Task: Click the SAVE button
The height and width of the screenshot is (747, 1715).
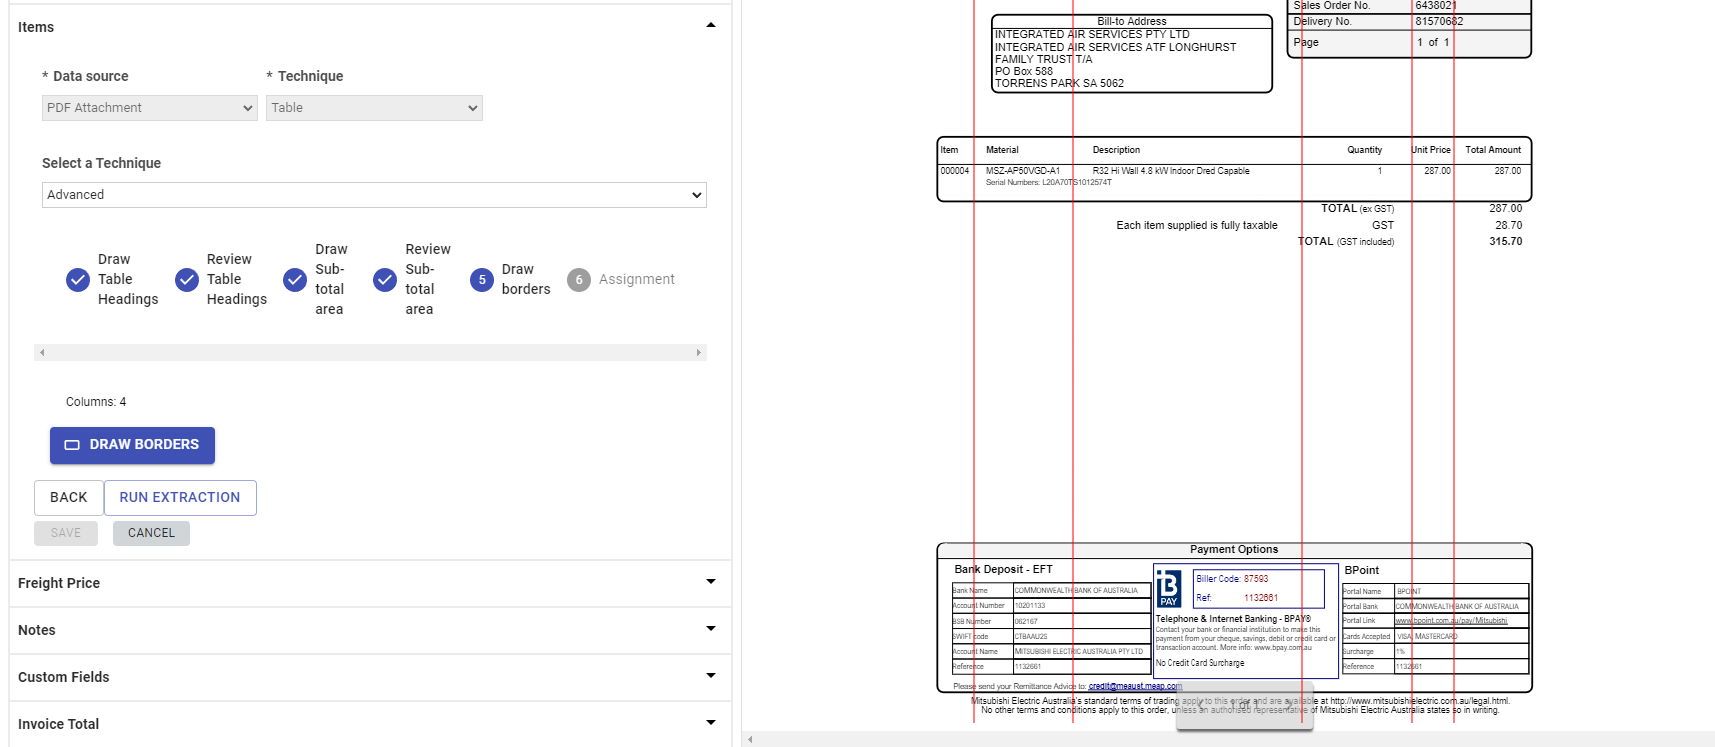Action: 66,533
